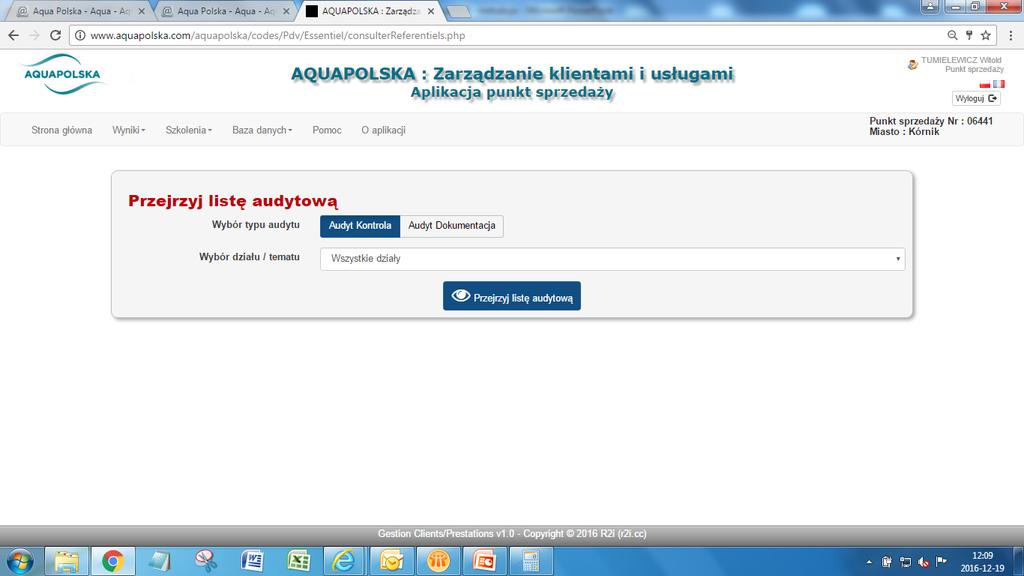Expand the Baza danych menu
Image resolution: width=1024 pixels, height=576 pixels.
coord(262,130)
